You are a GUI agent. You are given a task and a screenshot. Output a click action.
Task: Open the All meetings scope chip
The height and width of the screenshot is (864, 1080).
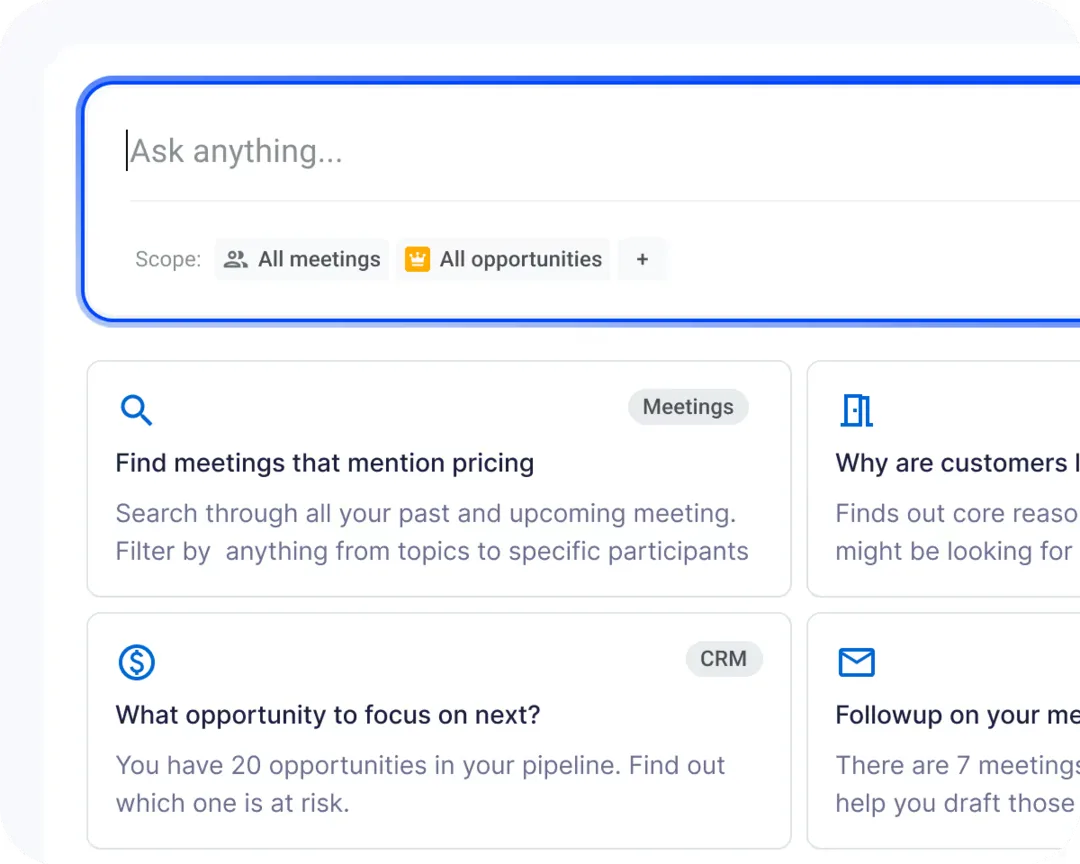(x=302, y=259)
